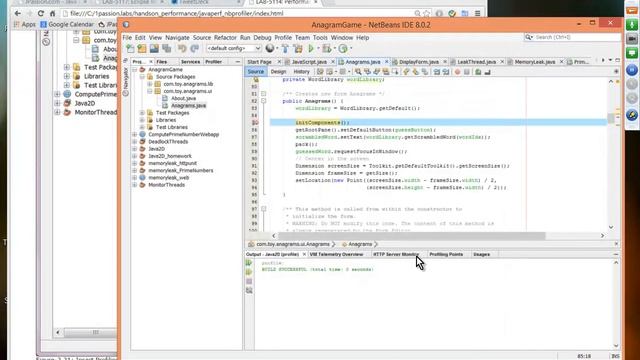Screen dimensions: 640x360
Task: Open the Tools menu
Action: point(320,38)
